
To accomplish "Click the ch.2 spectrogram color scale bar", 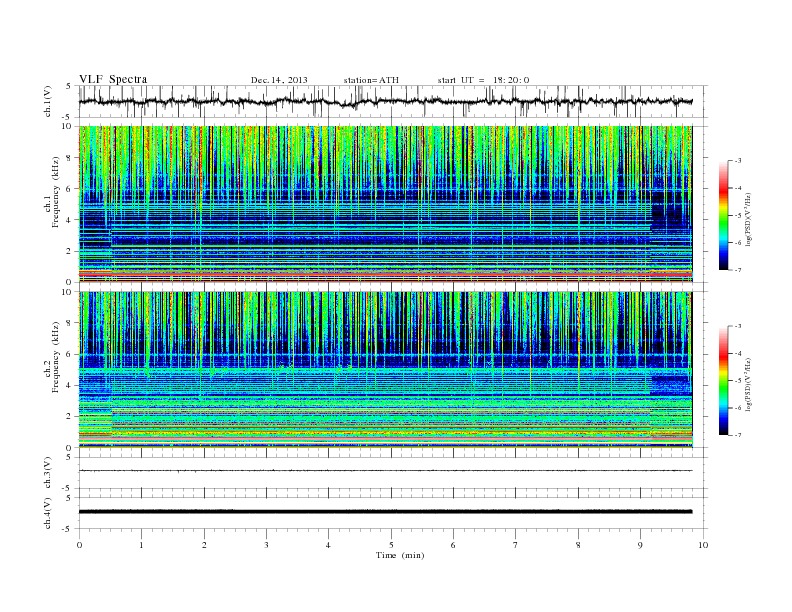I will point(724,381).
